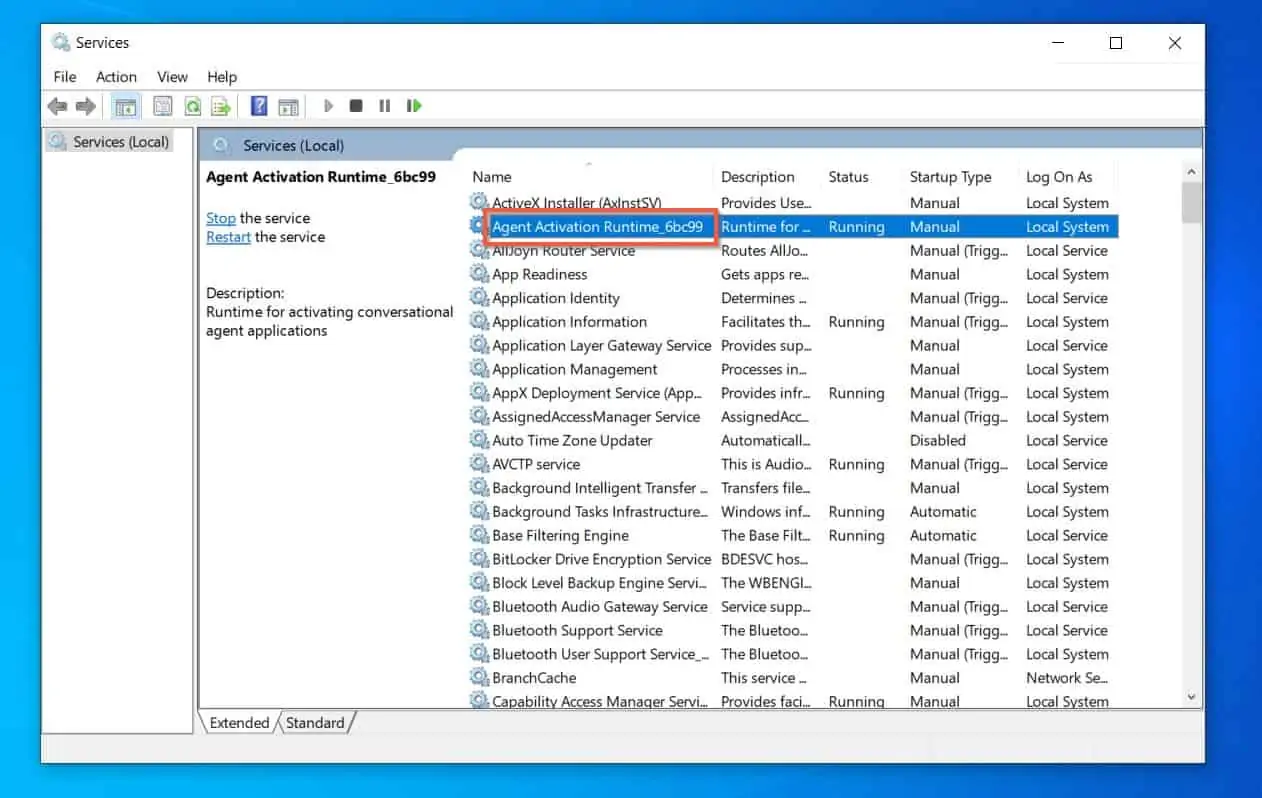Toggle Show/Hide Action Pane icon
The image size is (1262, 798).
pos(289,106)
